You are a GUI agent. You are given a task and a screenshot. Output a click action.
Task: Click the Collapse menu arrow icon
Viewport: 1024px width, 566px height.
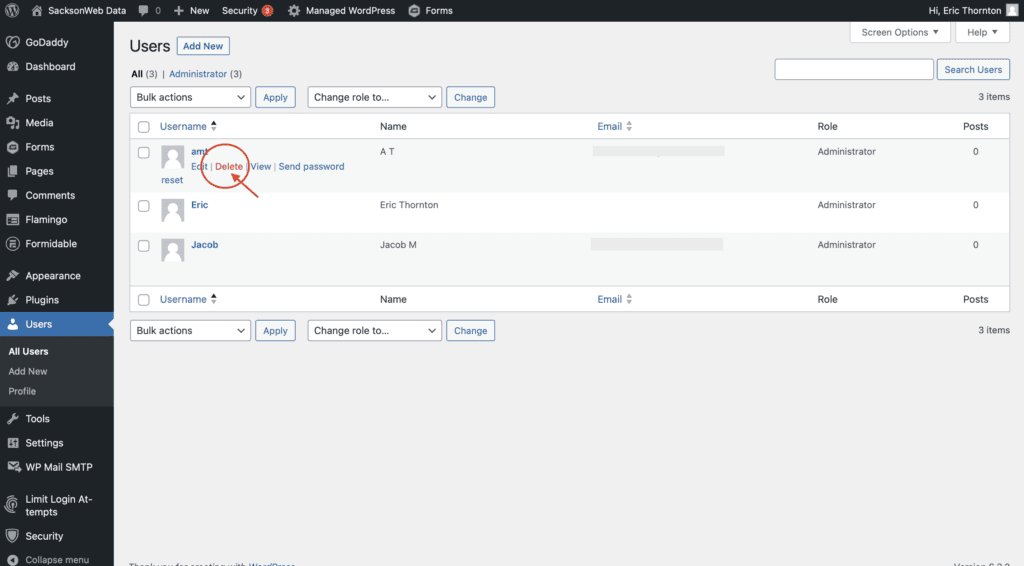point(12,560)
